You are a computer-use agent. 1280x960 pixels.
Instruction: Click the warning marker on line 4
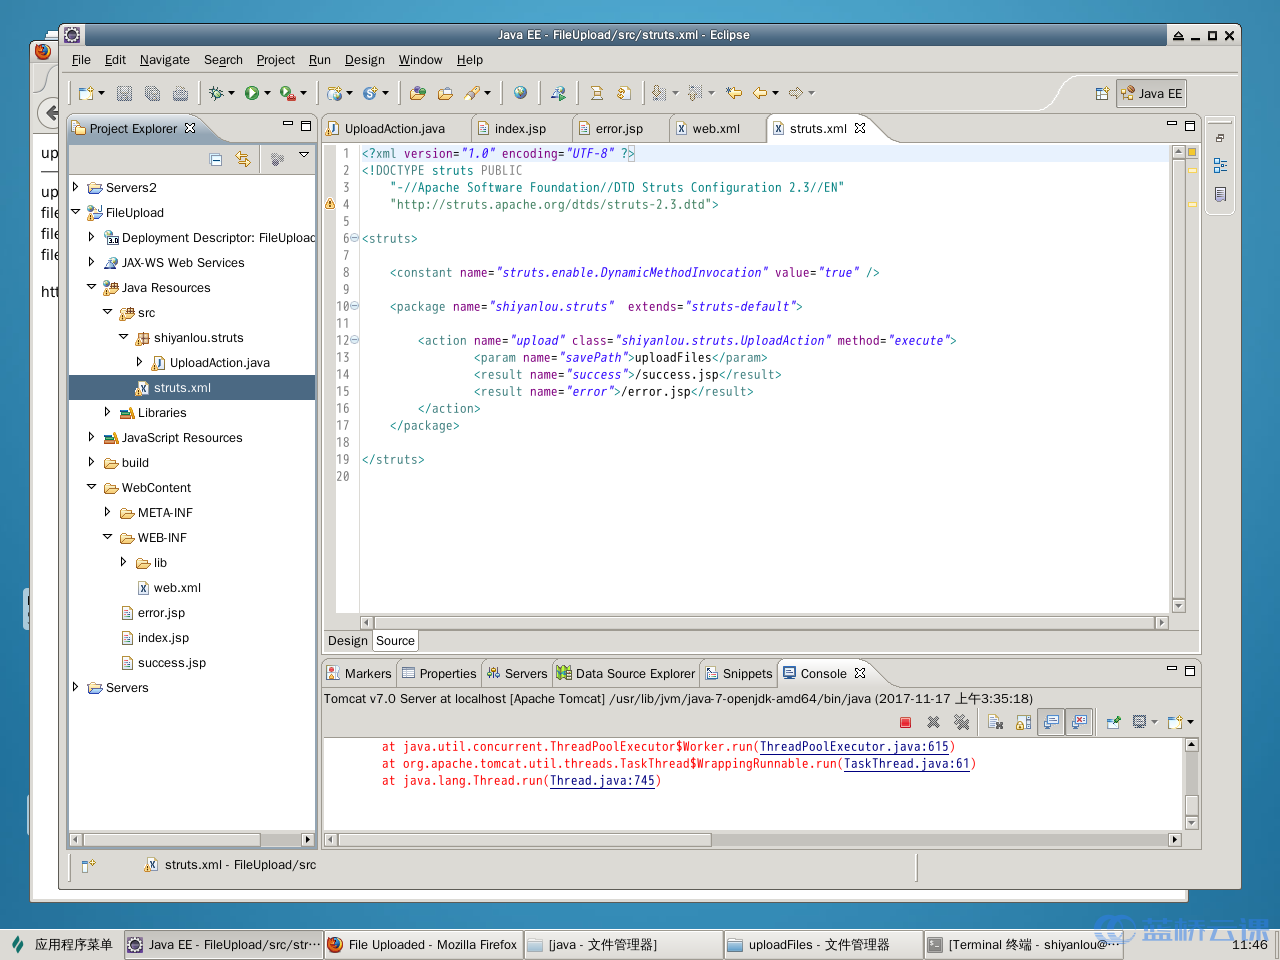(x=330, y=204)
